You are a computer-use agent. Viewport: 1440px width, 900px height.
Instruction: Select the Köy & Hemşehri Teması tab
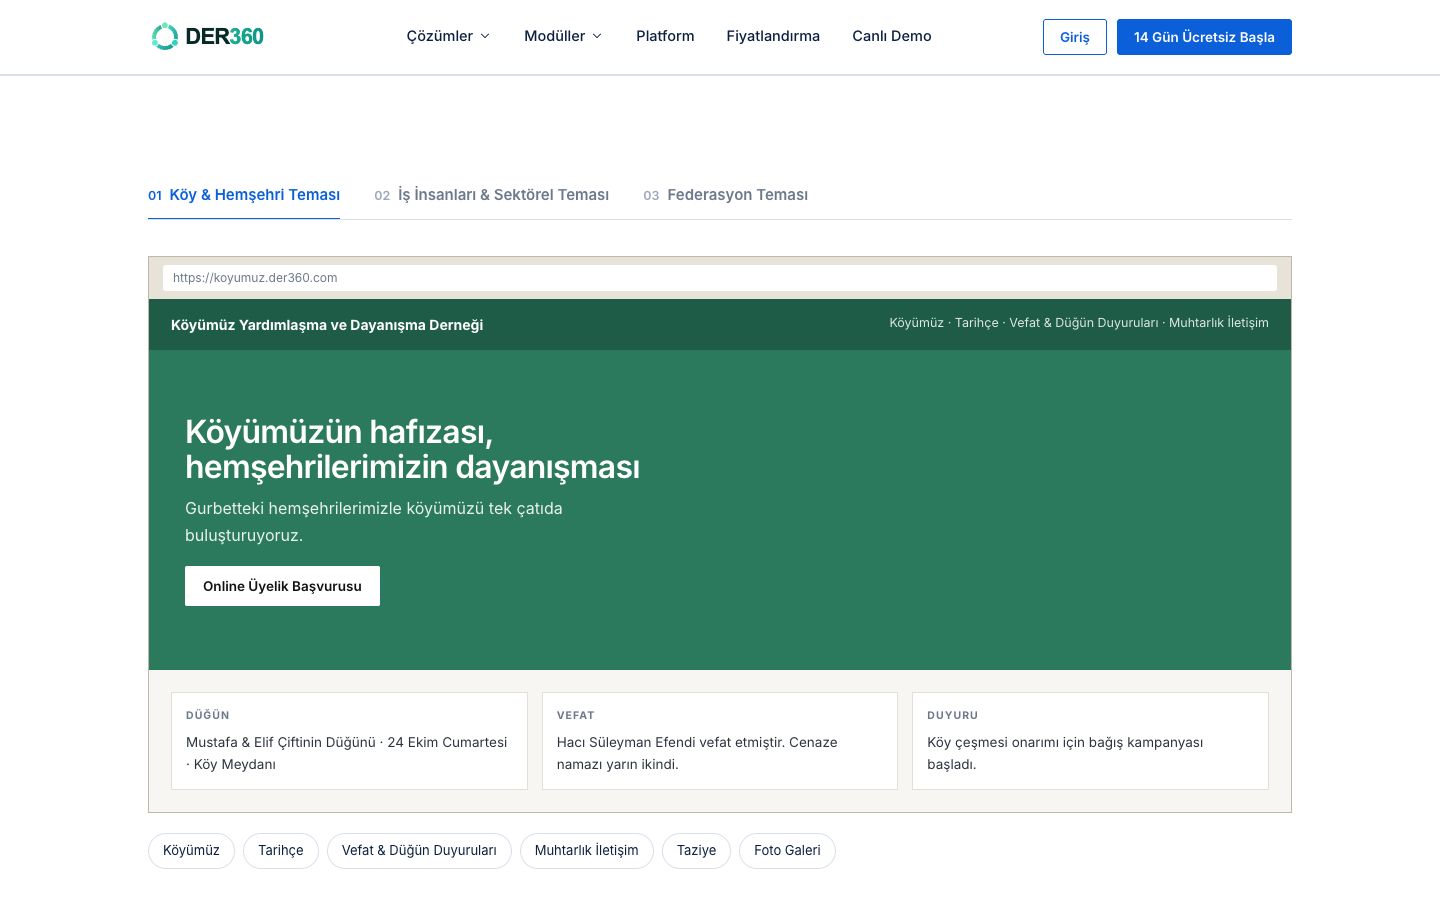(244, 195)
